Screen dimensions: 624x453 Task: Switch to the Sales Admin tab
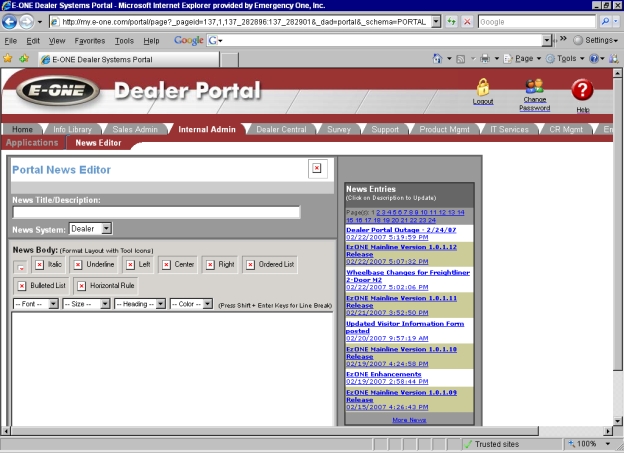pos(135,129)
